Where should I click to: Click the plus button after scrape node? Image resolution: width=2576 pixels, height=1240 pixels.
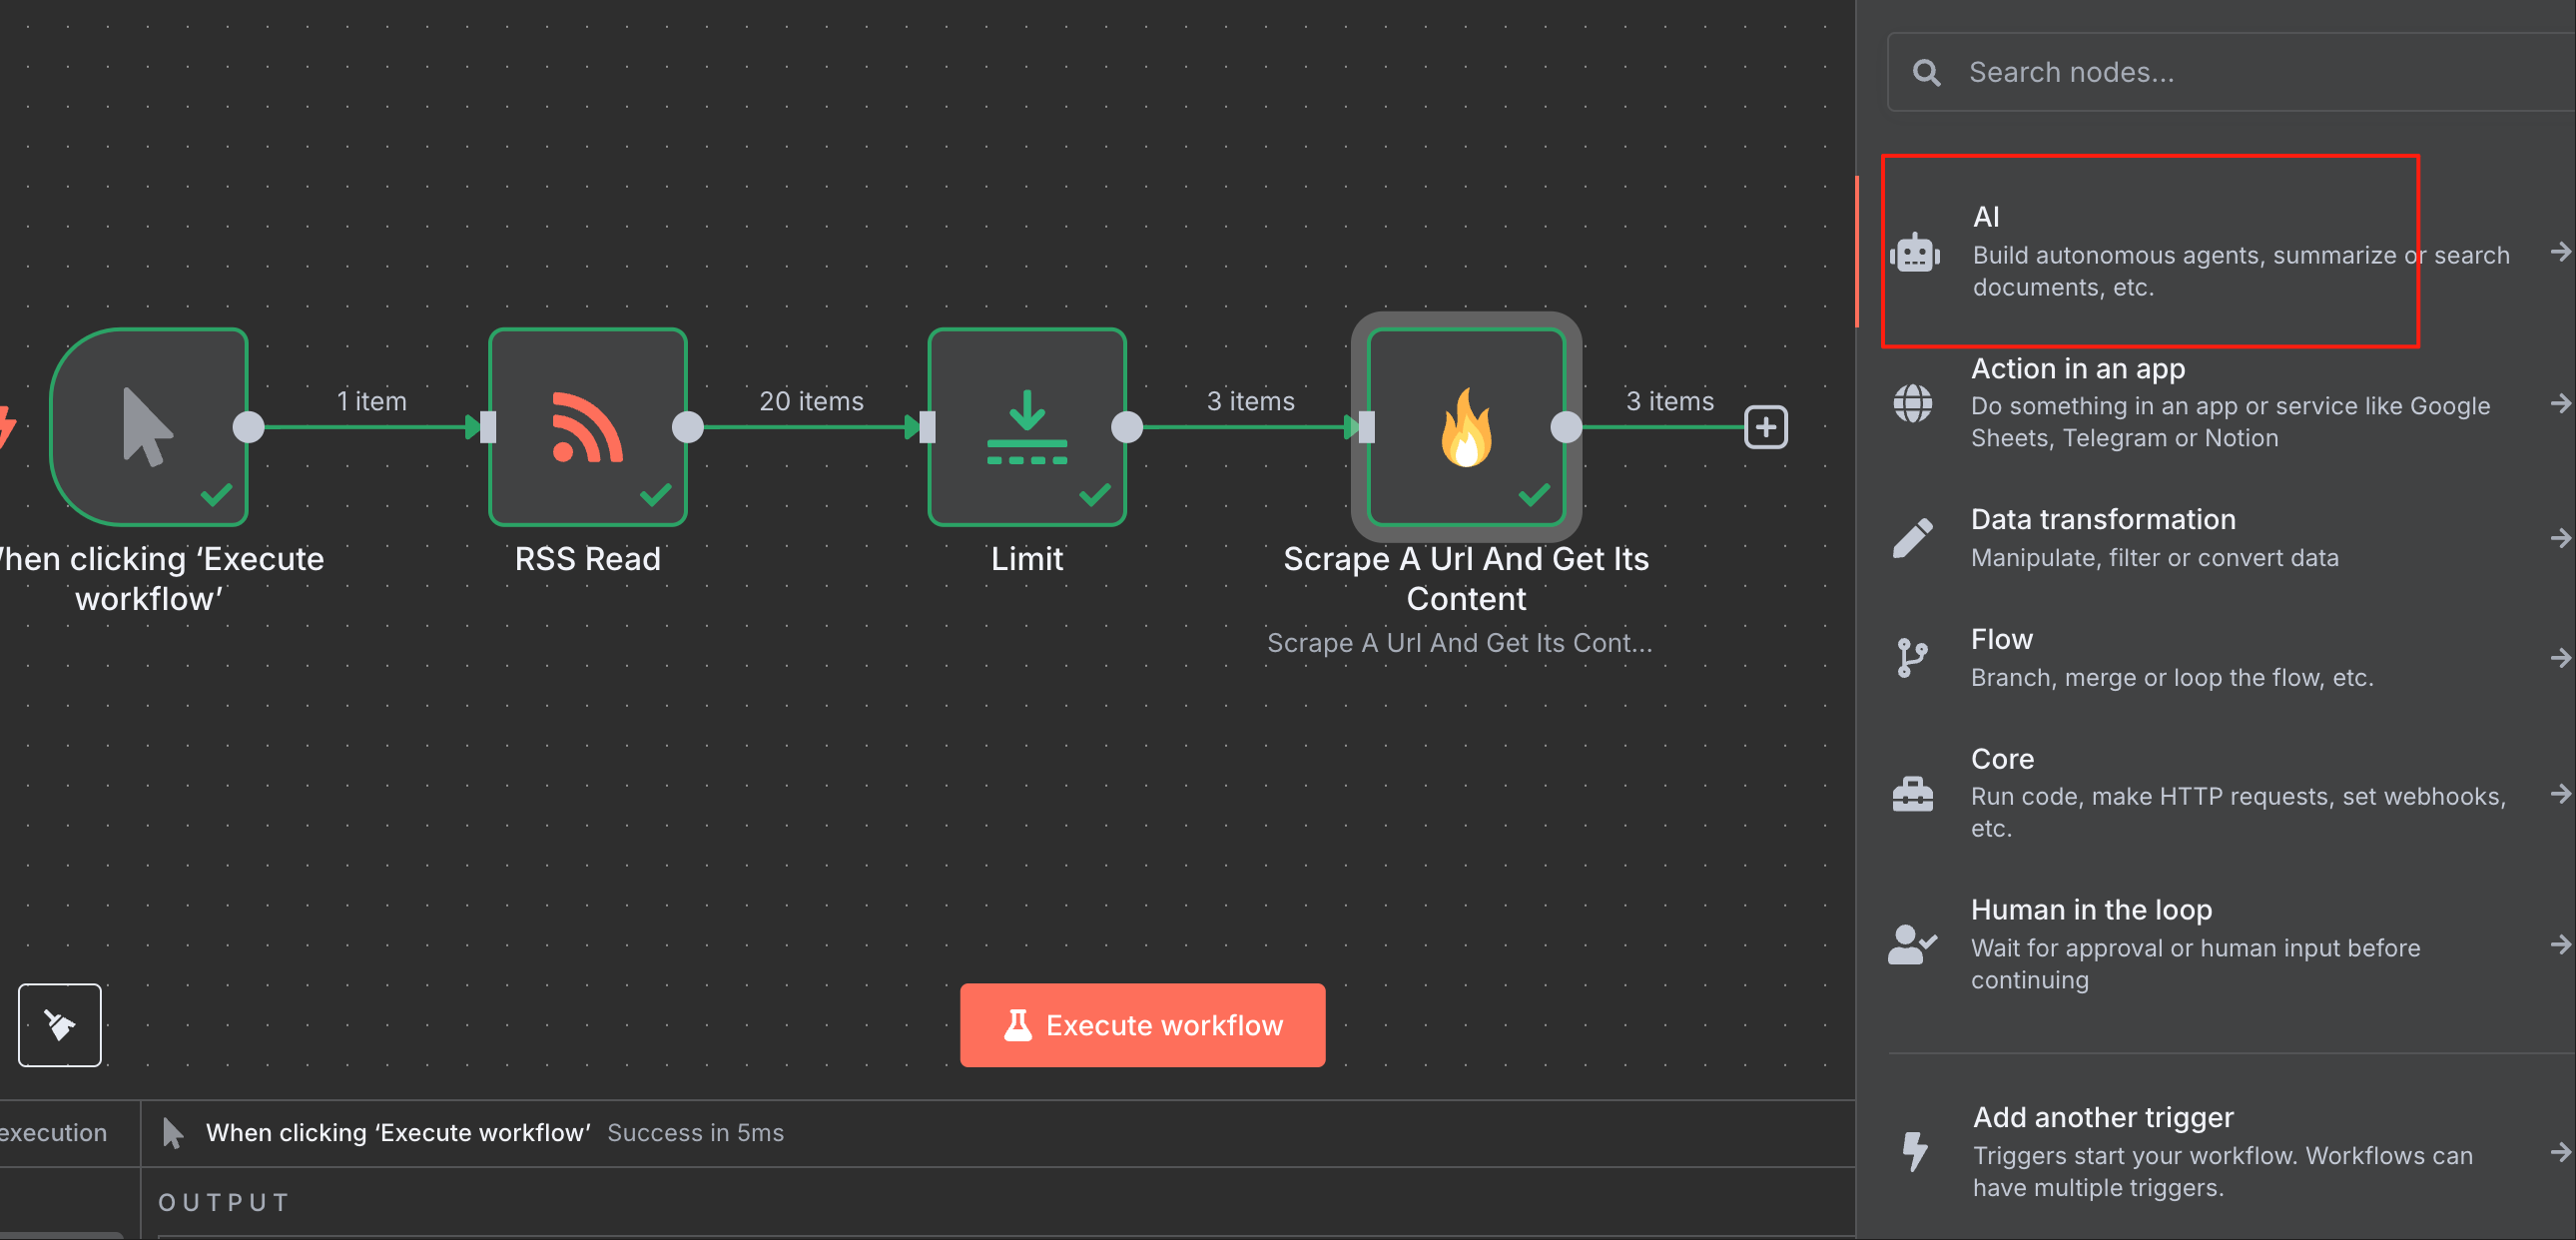click(x=1765, y=427)
